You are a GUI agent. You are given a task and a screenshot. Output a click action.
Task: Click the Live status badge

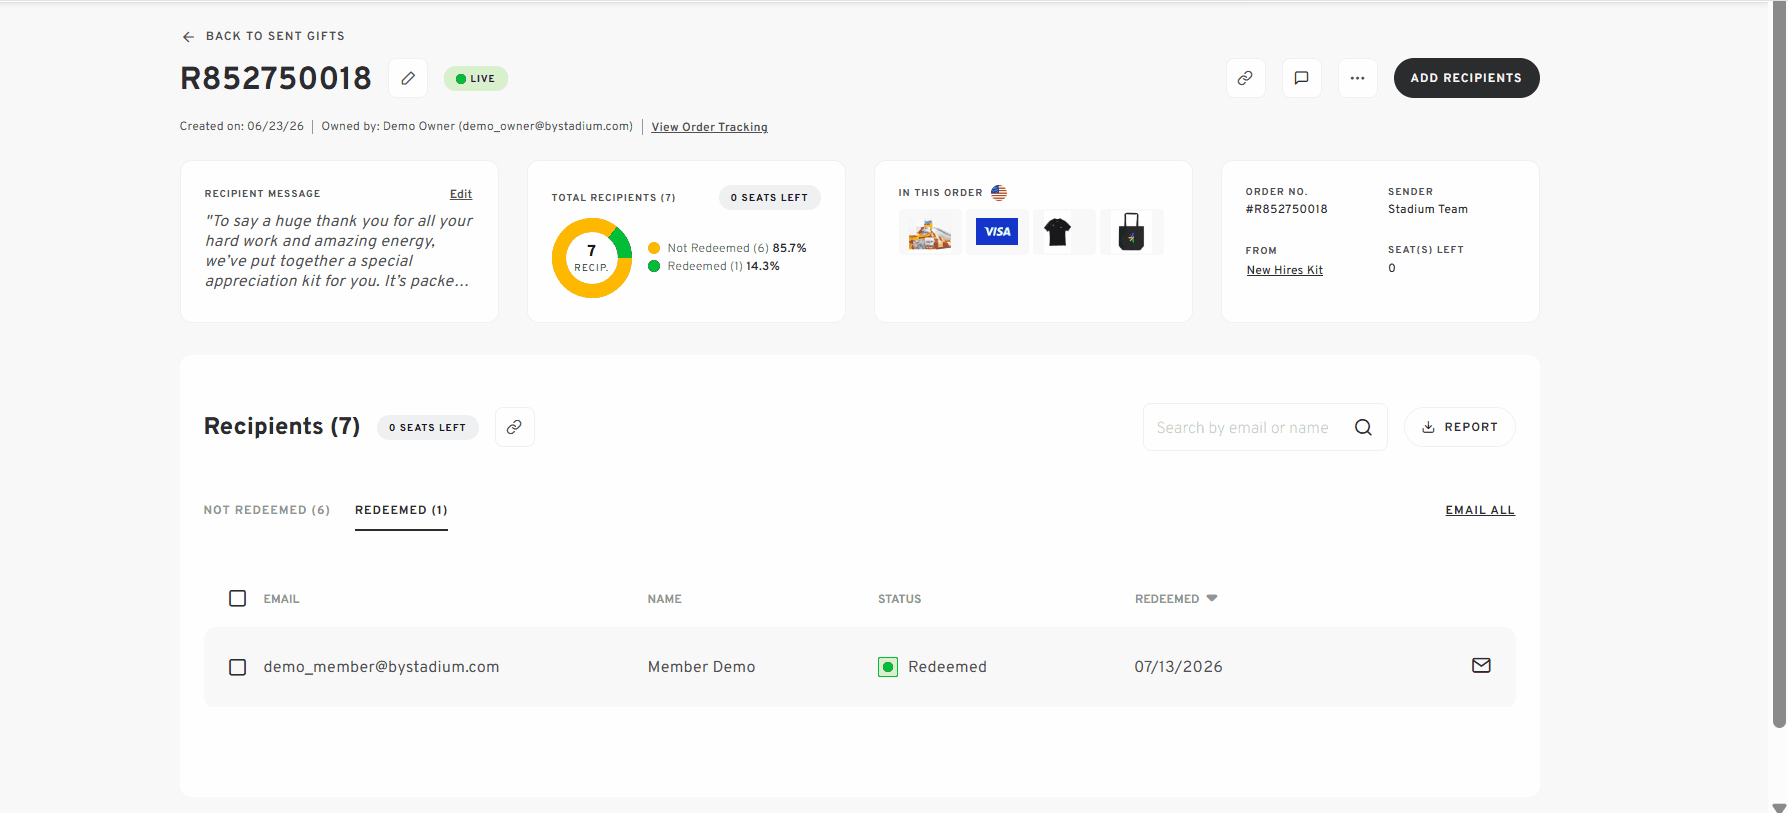coord(476,78)
